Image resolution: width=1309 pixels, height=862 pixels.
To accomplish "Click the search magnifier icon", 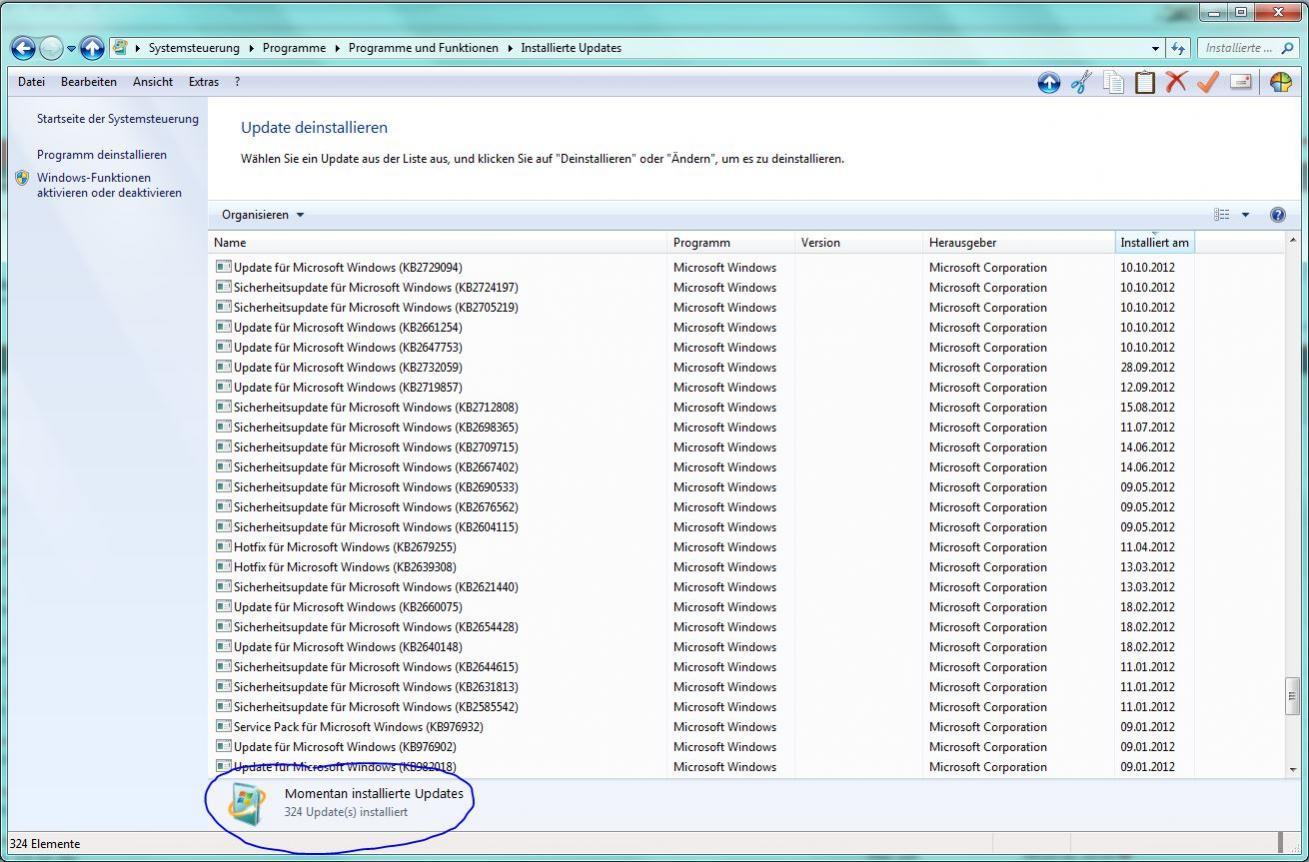I will point(1288,48).
